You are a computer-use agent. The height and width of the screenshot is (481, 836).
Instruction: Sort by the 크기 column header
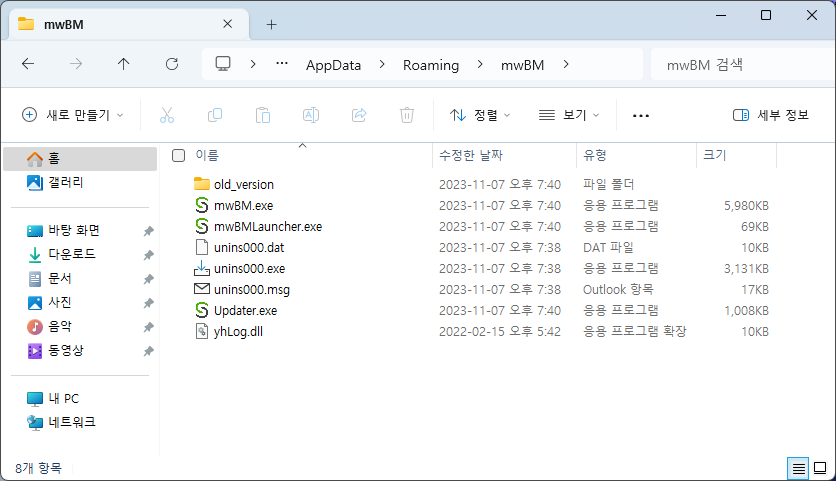(x=714, y=156)
